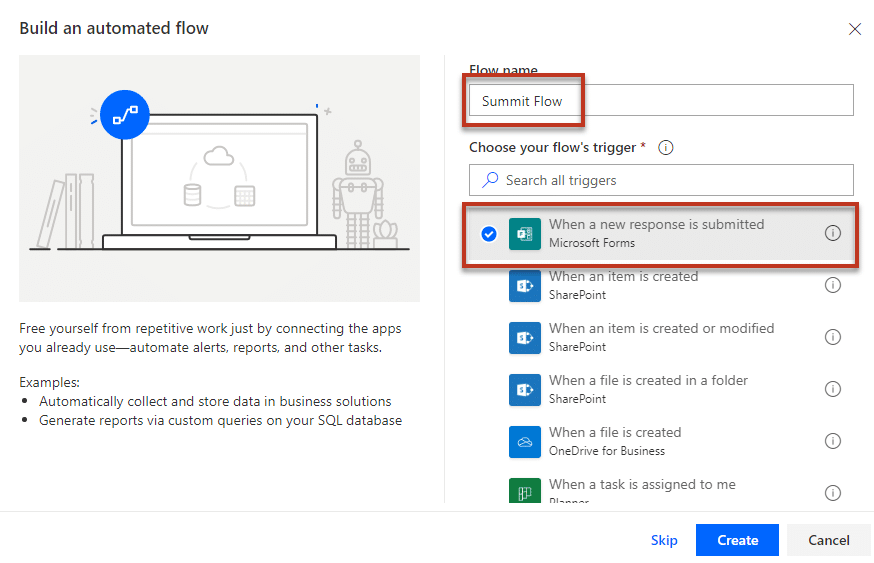Screen dimensions: 874x563
Task: Click the Create button
Action: tap(737, 540)
